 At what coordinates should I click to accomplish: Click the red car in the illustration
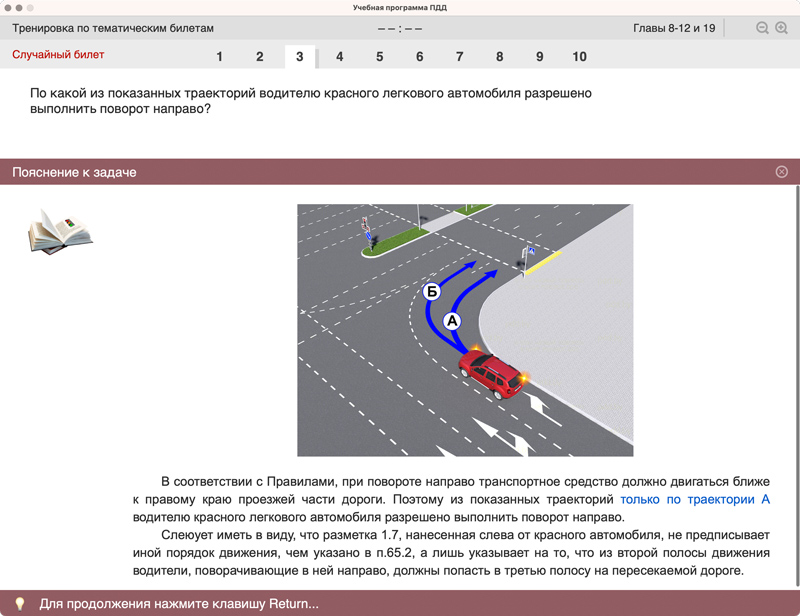tap(491, 373)
